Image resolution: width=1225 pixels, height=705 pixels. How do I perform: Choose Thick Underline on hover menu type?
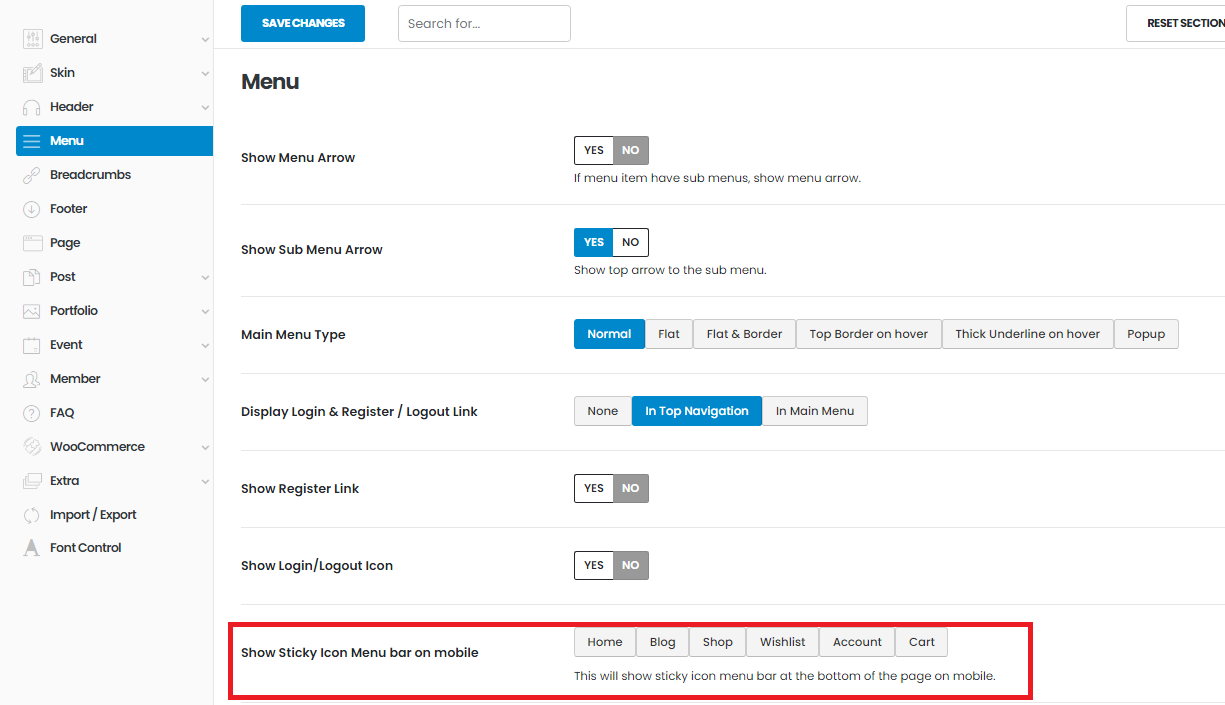tap(1027, 334)
